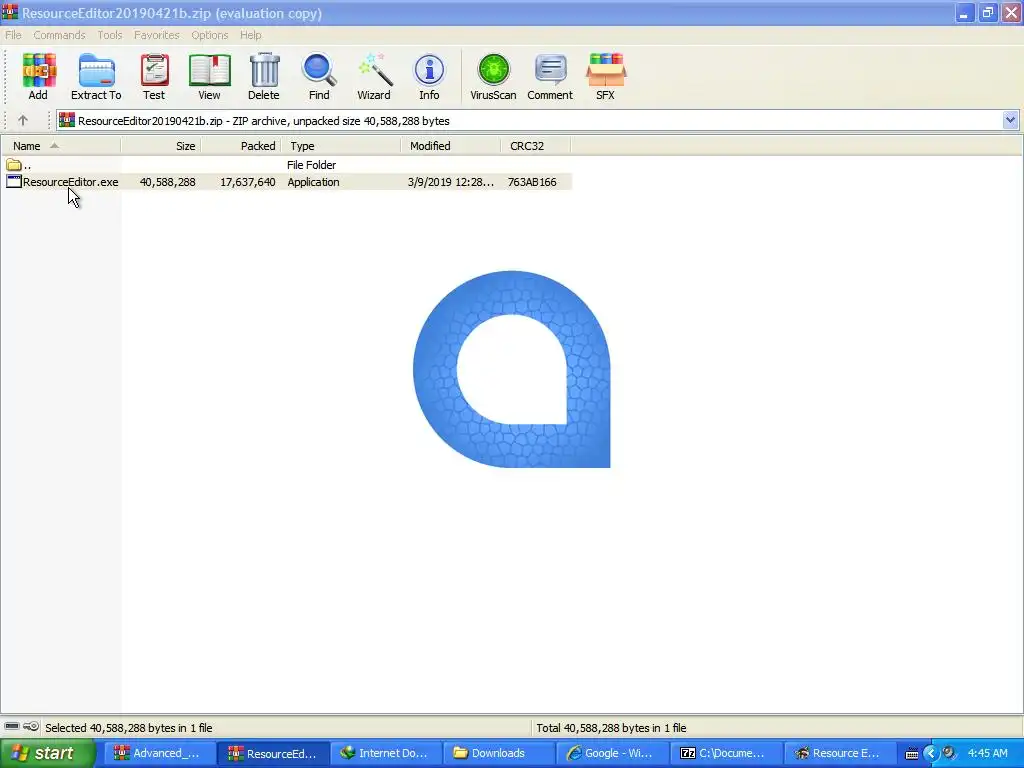This screenshot has height=768, width=1024.
Task: Show archive Info
Action: tap(429, 76)
